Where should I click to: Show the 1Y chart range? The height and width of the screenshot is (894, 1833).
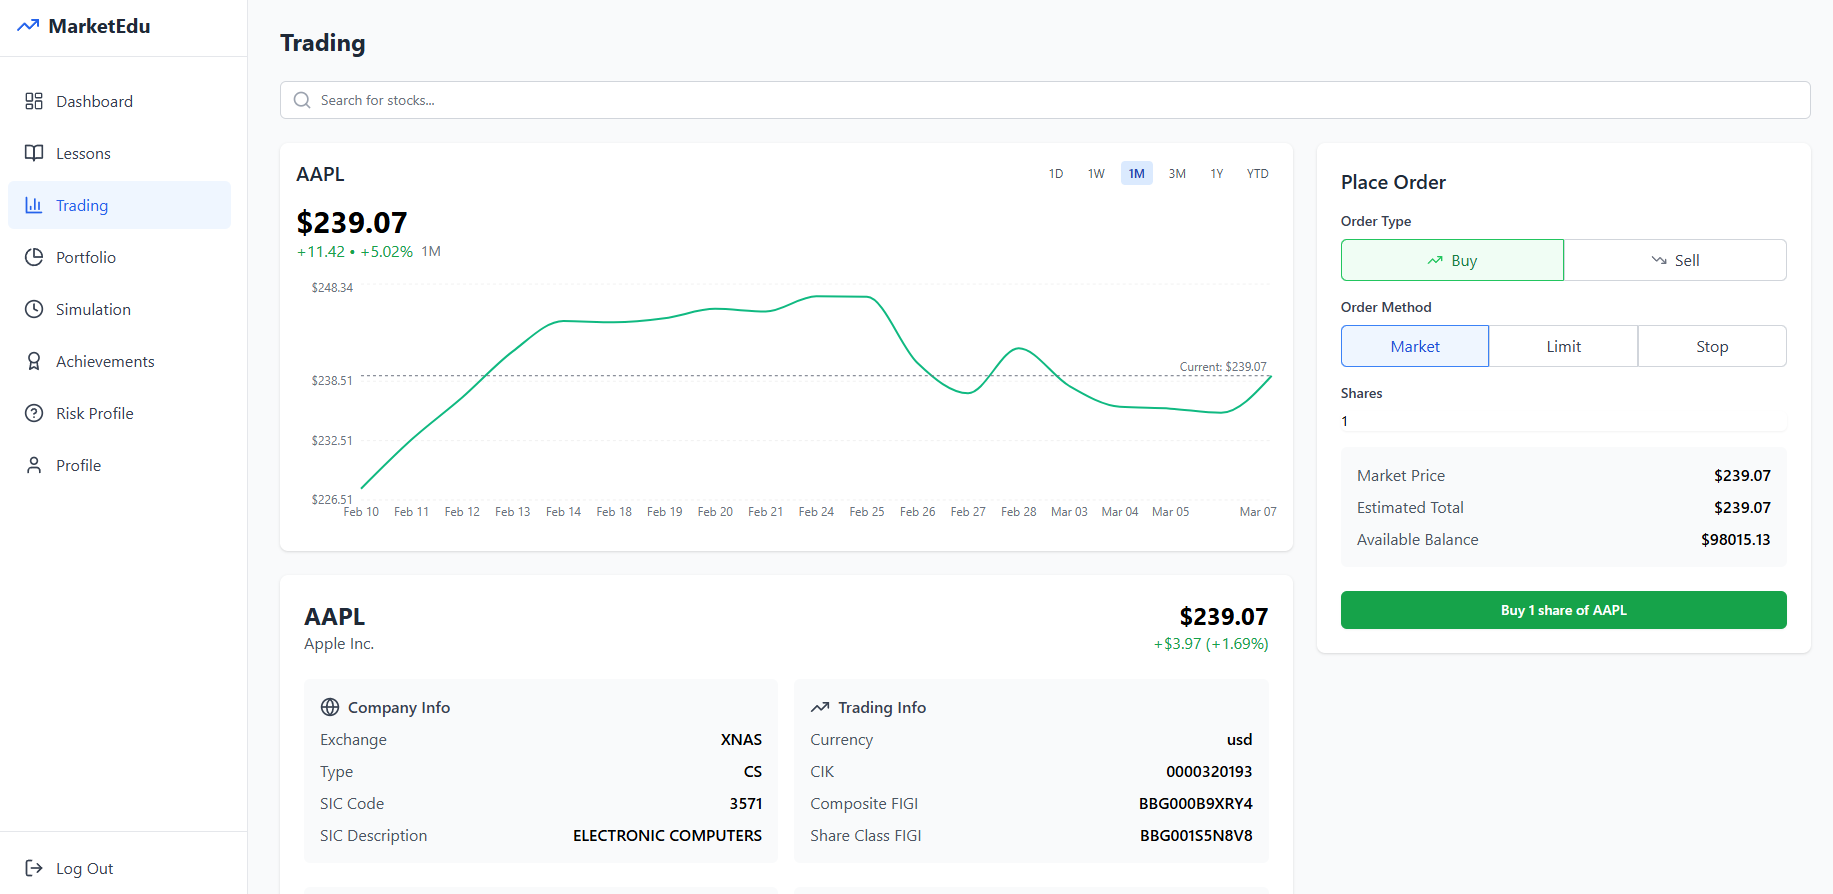tap(1217, 174)
